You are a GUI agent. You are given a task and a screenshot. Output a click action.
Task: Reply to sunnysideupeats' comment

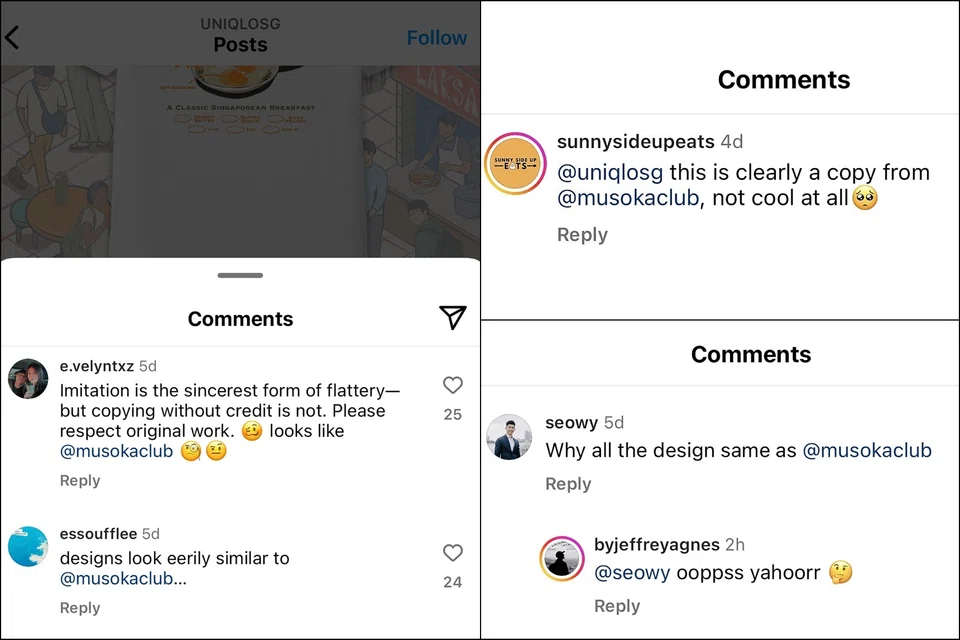point(582,234)
